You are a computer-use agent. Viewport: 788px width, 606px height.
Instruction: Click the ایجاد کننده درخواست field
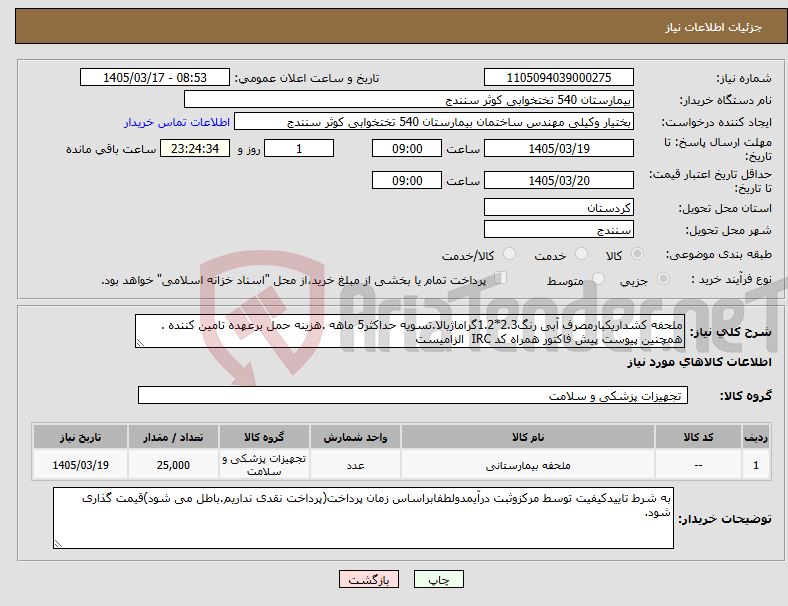434,122
